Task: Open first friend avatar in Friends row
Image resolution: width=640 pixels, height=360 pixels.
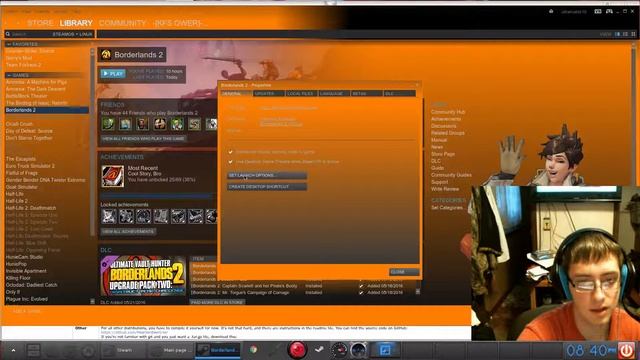Action: click(108, 124)
